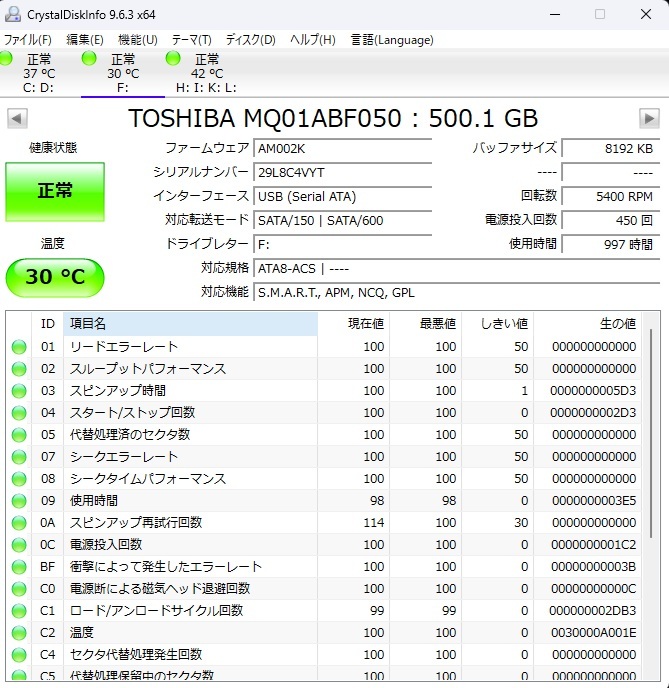
Task: Click the 現在値 column header
Action: tap(354, 324)
